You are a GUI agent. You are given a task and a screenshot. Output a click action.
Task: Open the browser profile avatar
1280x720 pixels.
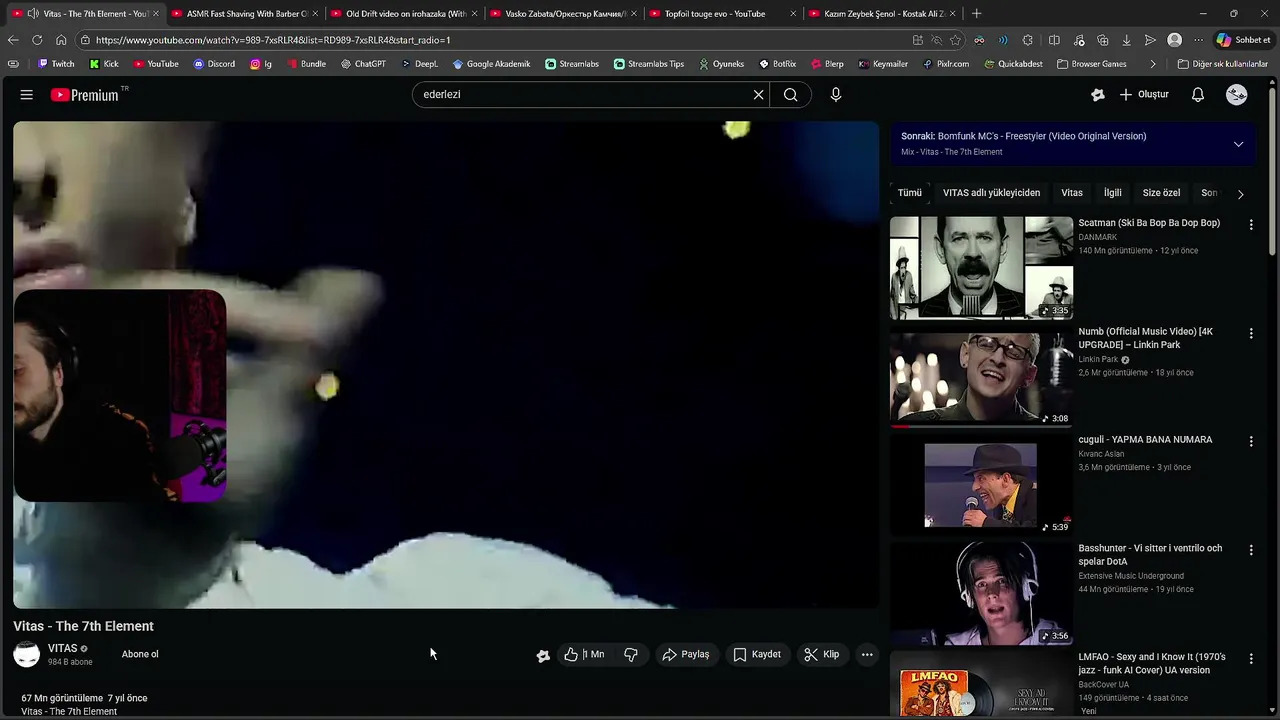(x=1175, y=40)
